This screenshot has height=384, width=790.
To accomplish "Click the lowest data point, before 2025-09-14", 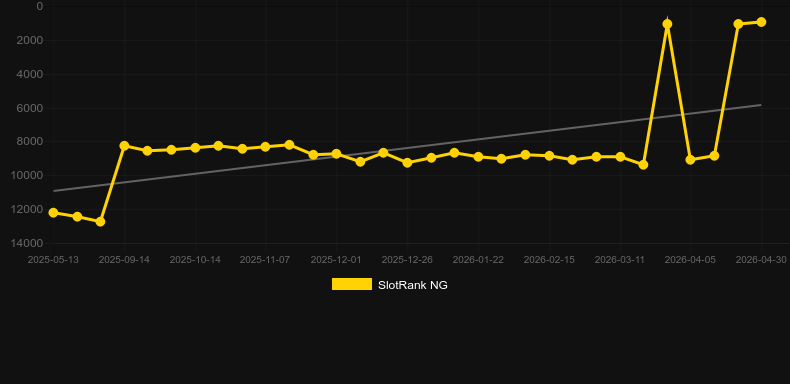I will pyautogui.click(x=100, y=222).
